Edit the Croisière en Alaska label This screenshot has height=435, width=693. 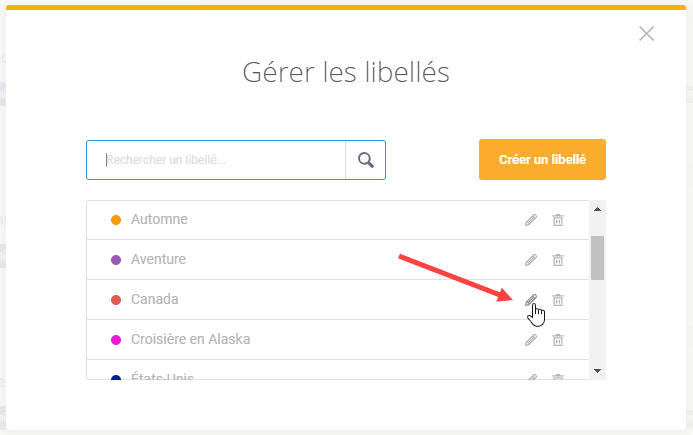tap(531, 340)
